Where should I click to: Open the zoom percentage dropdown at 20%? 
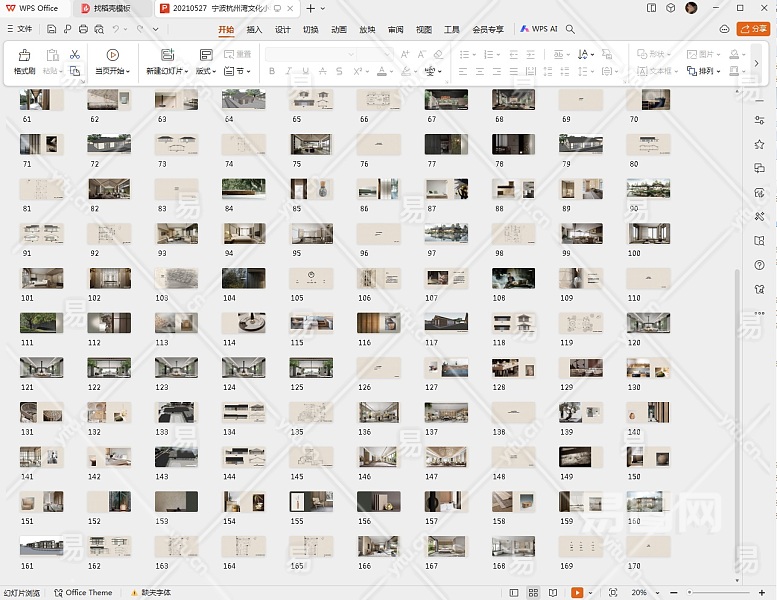[641, 593]
